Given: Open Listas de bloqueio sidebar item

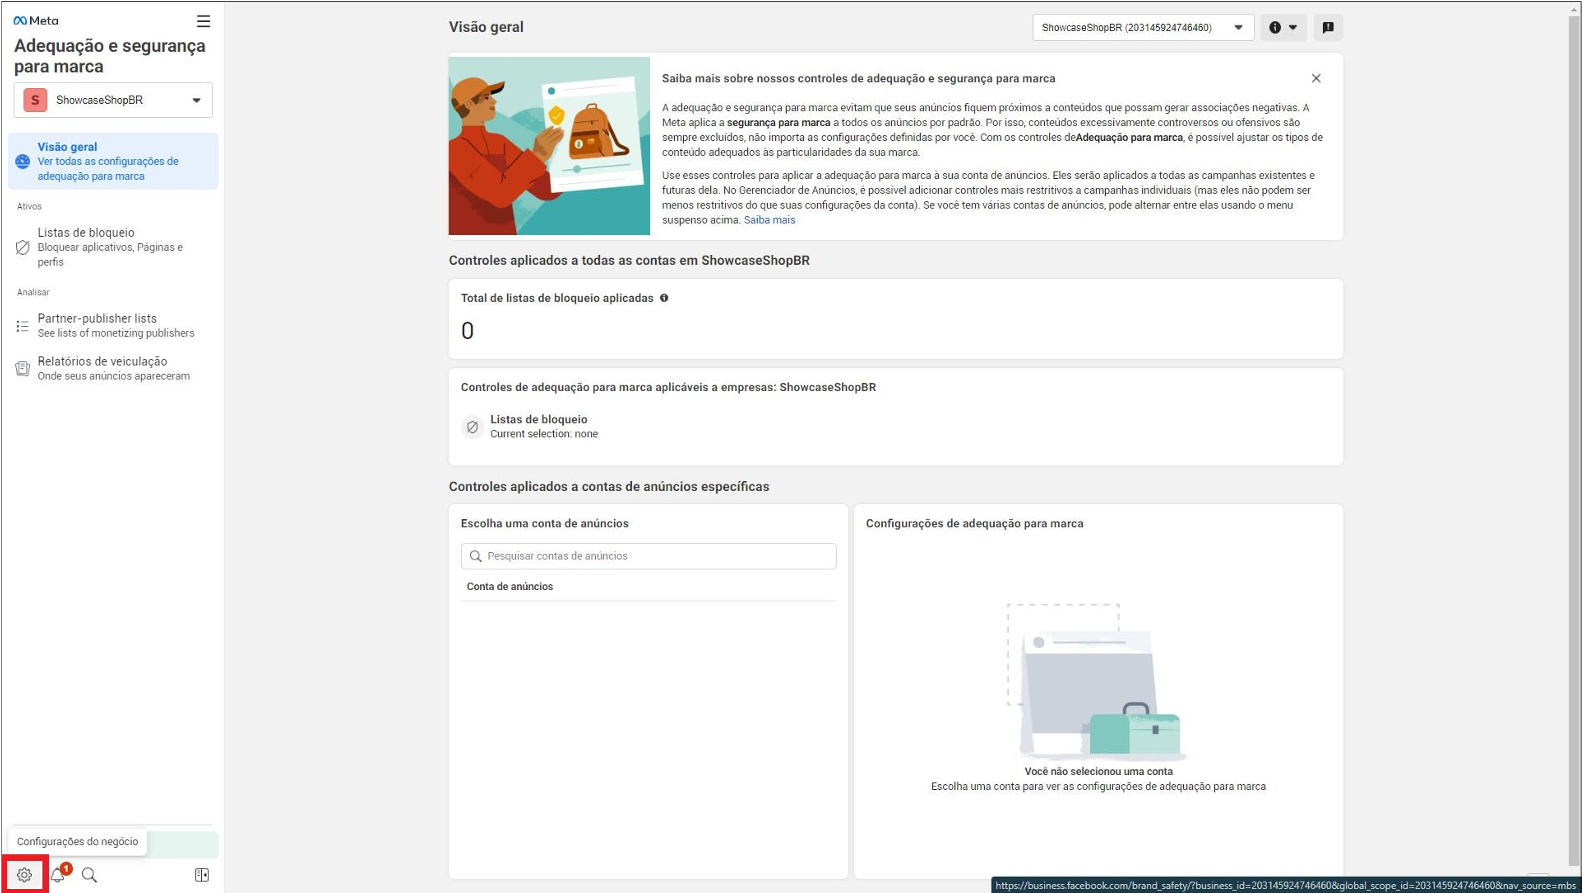Looking at the screenshot, I should [x=110, y=246].
